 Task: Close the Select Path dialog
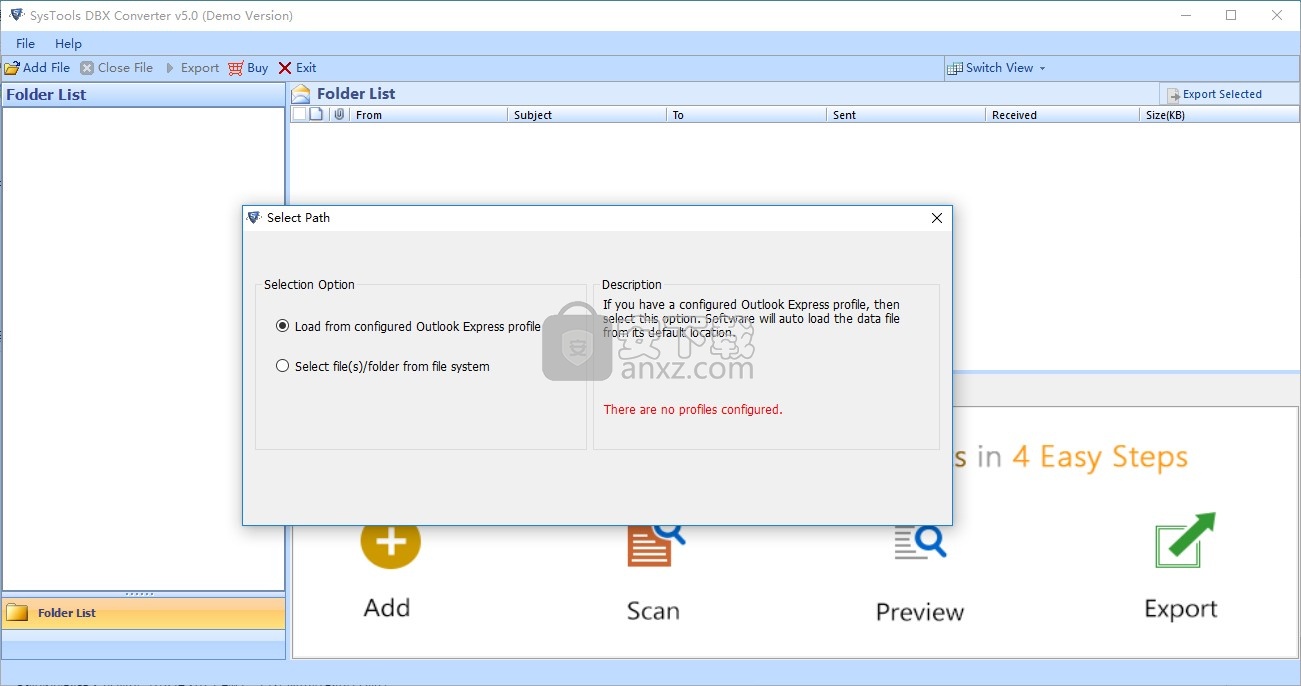point(936,218)
